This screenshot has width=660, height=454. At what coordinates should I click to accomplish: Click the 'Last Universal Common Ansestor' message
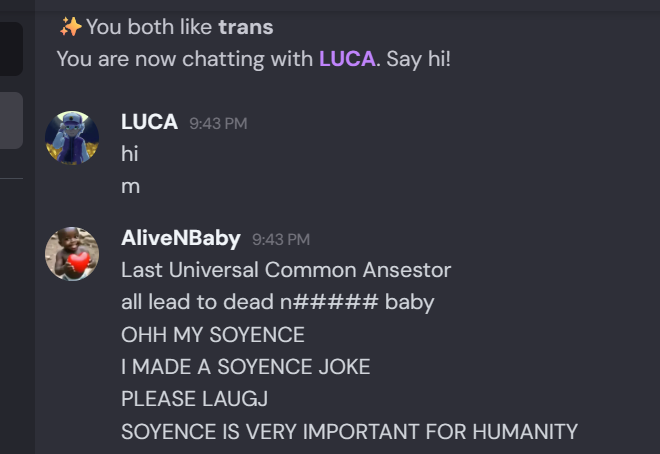coord(285,270)
